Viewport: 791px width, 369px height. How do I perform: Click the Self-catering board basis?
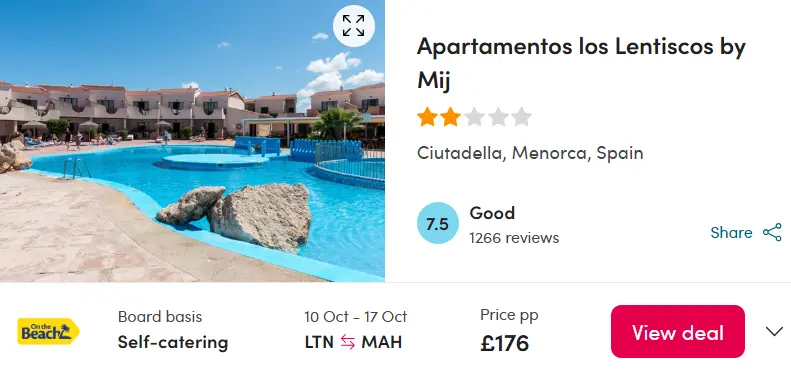(x=173, y=342)
